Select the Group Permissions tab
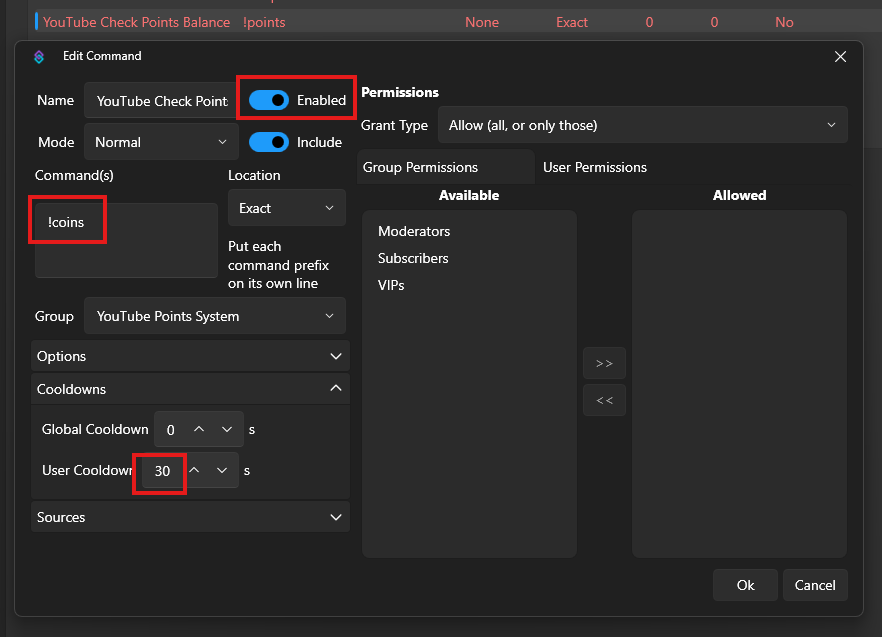Viewport: 882px width, 637px height. [x=420, y=167]
